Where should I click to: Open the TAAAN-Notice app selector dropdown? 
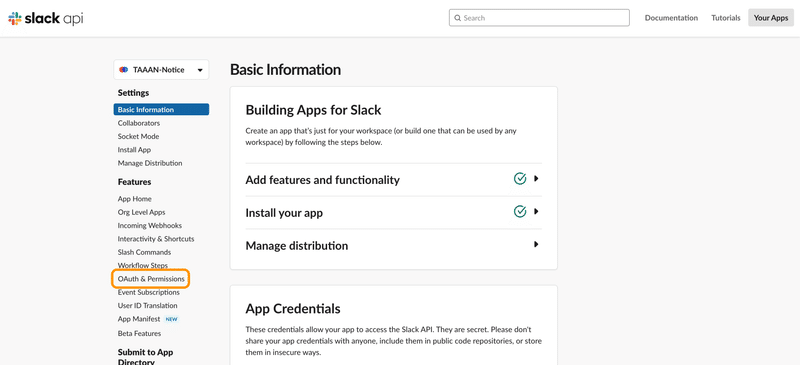click(161, 70)
